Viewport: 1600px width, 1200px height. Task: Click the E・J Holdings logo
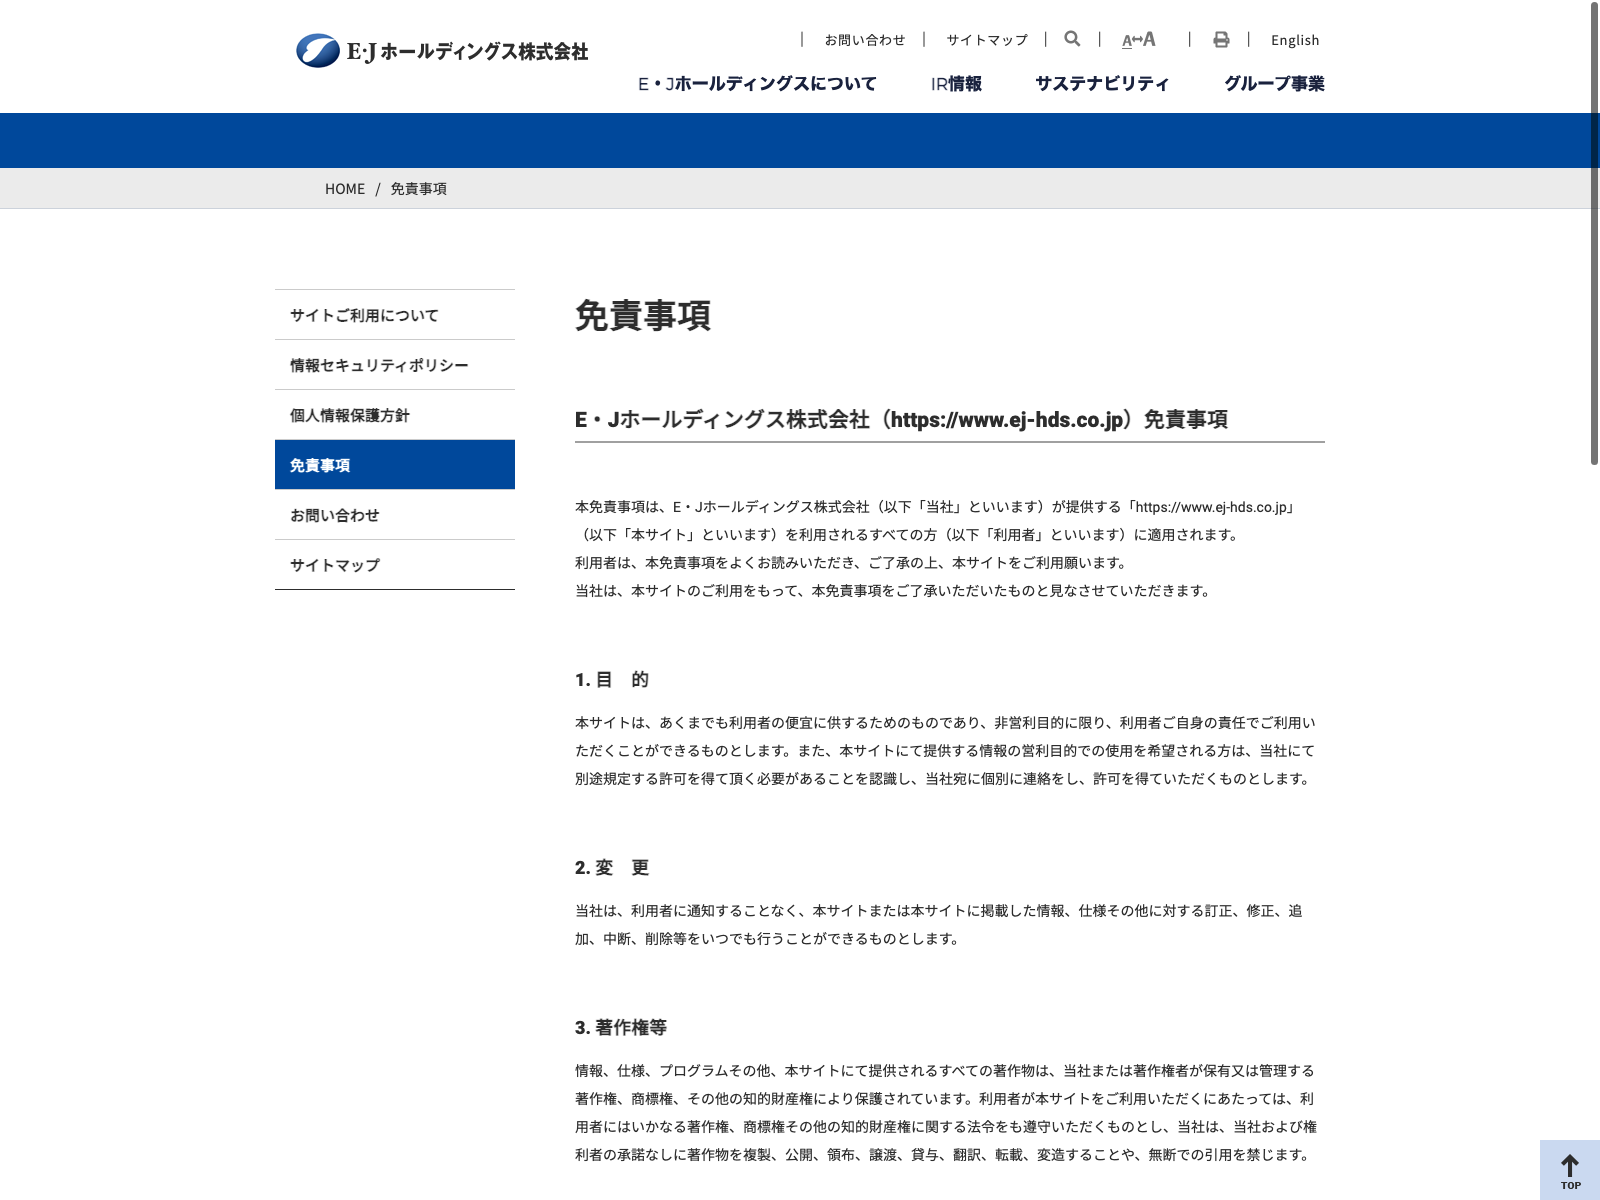point(442,51)
